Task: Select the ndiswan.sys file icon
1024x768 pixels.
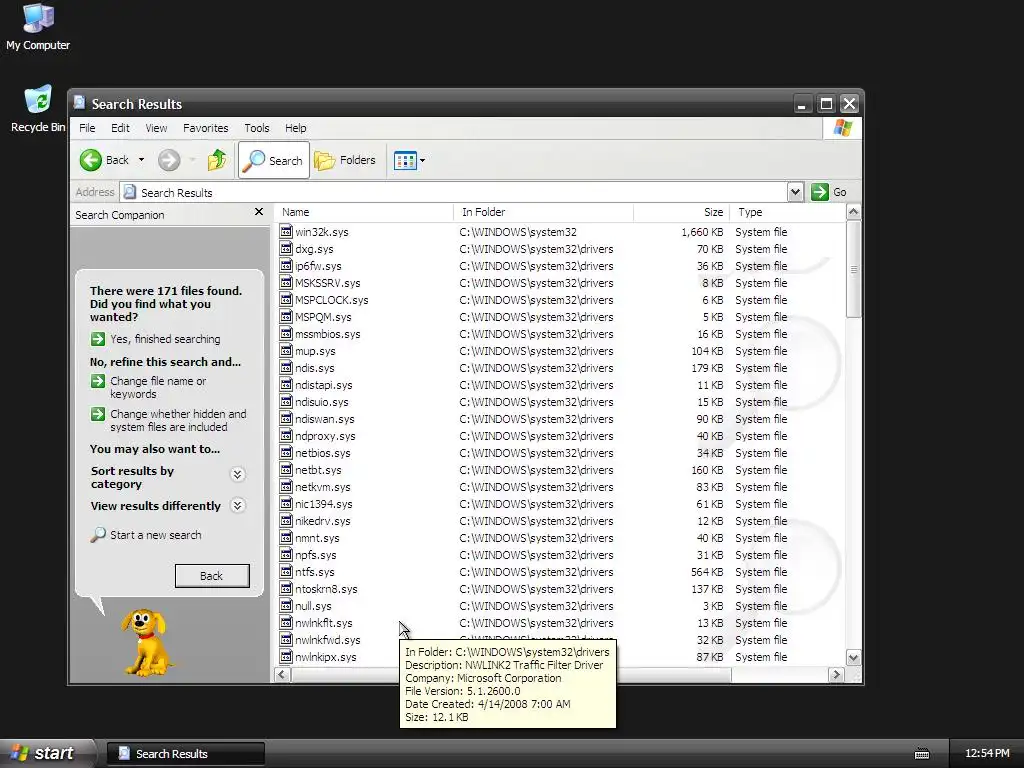Action: (x=285, y=418)
